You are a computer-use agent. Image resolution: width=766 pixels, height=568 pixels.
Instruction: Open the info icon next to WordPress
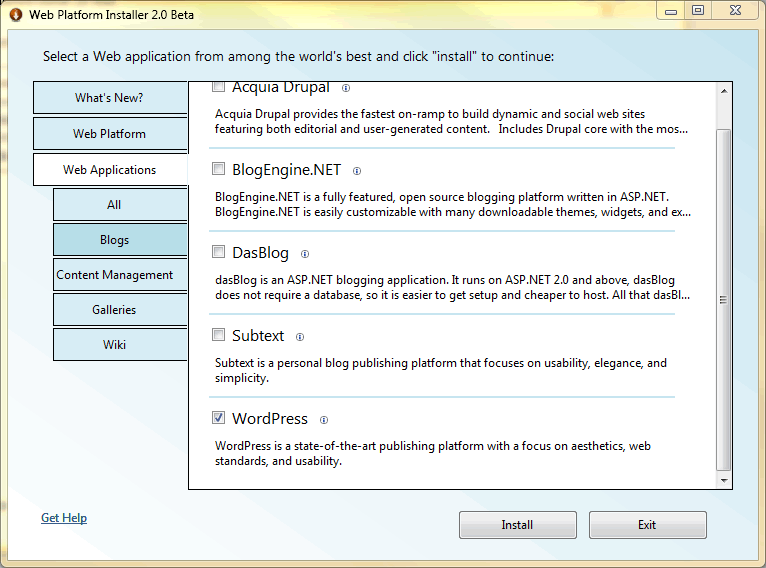point(324,420)
